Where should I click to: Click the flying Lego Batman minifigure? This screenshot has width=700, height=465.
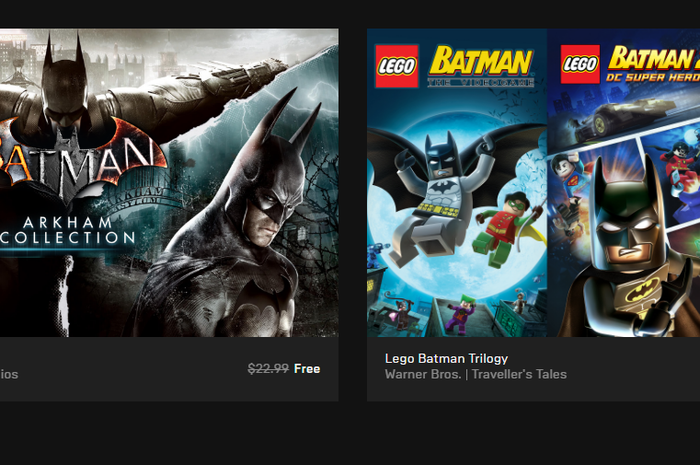(442, 196)
